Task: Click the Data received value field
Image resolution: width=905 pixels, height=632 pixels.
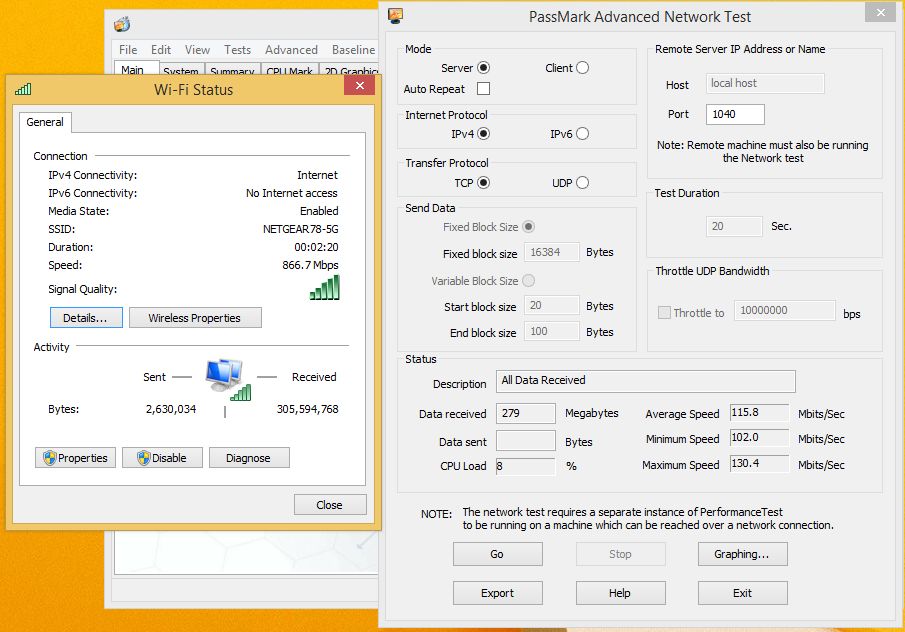Action: click(526, 413)
